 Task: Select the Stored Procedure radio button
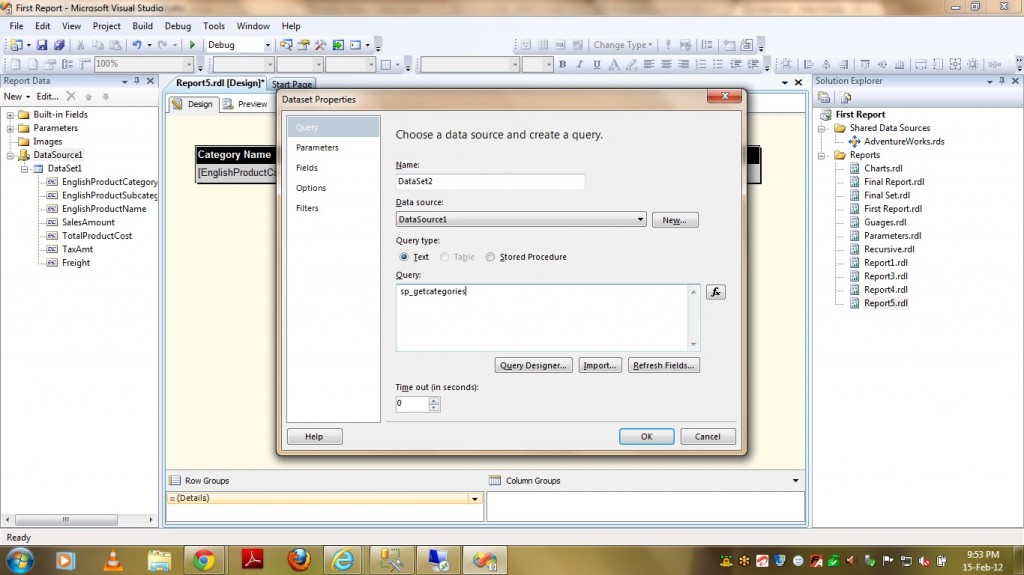pyautogui.click(x=490, y=257)
